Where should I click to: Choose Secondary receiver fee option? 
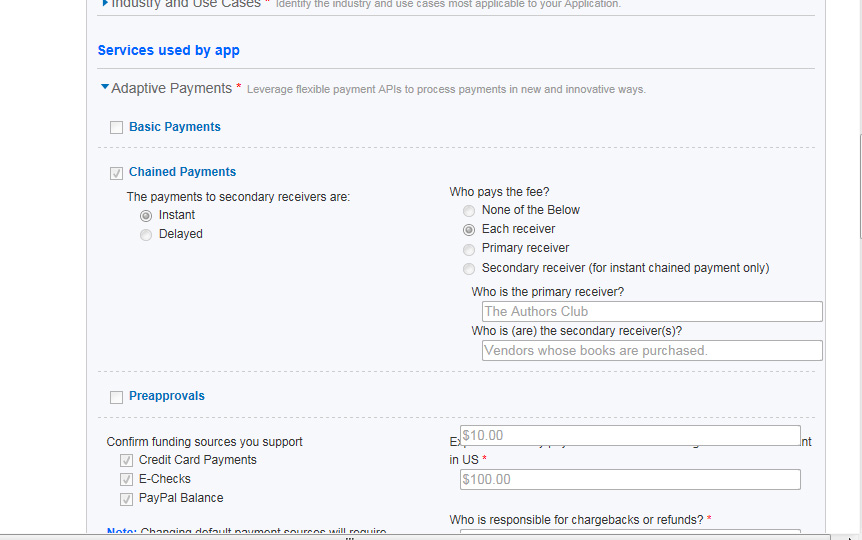(469, 269)
